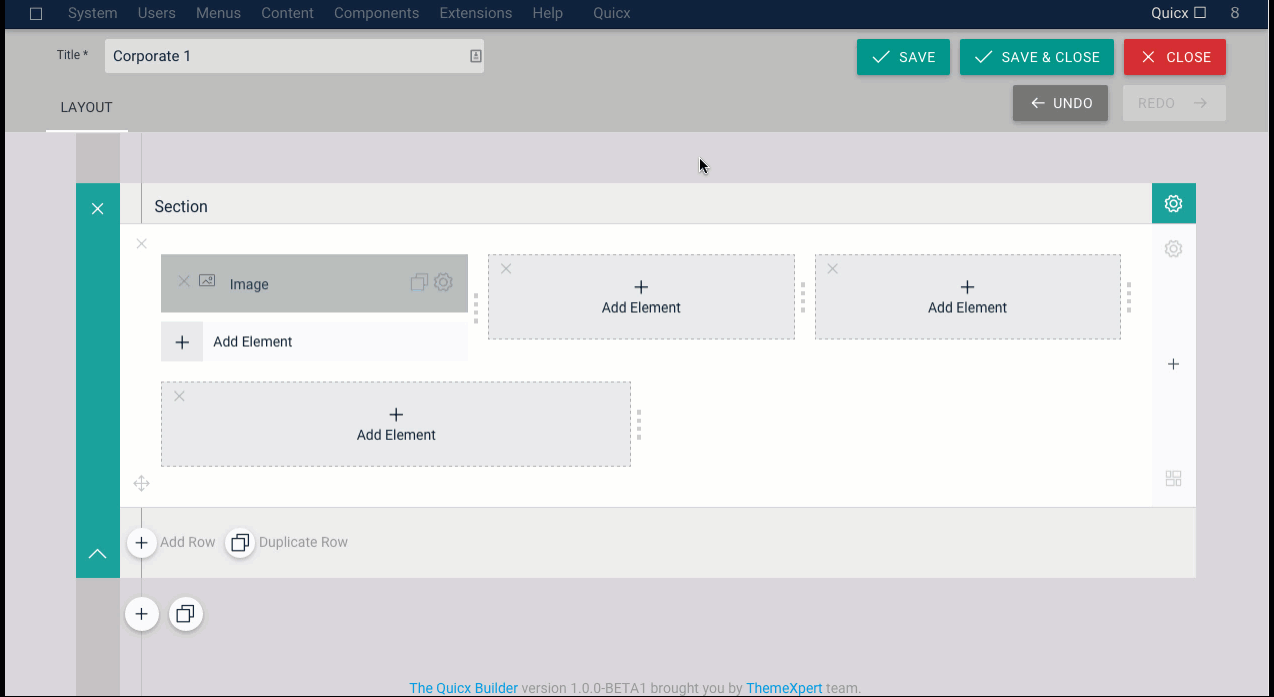Add Element in the second column
The image size is (1274, 697).
(x=641, y=297)
